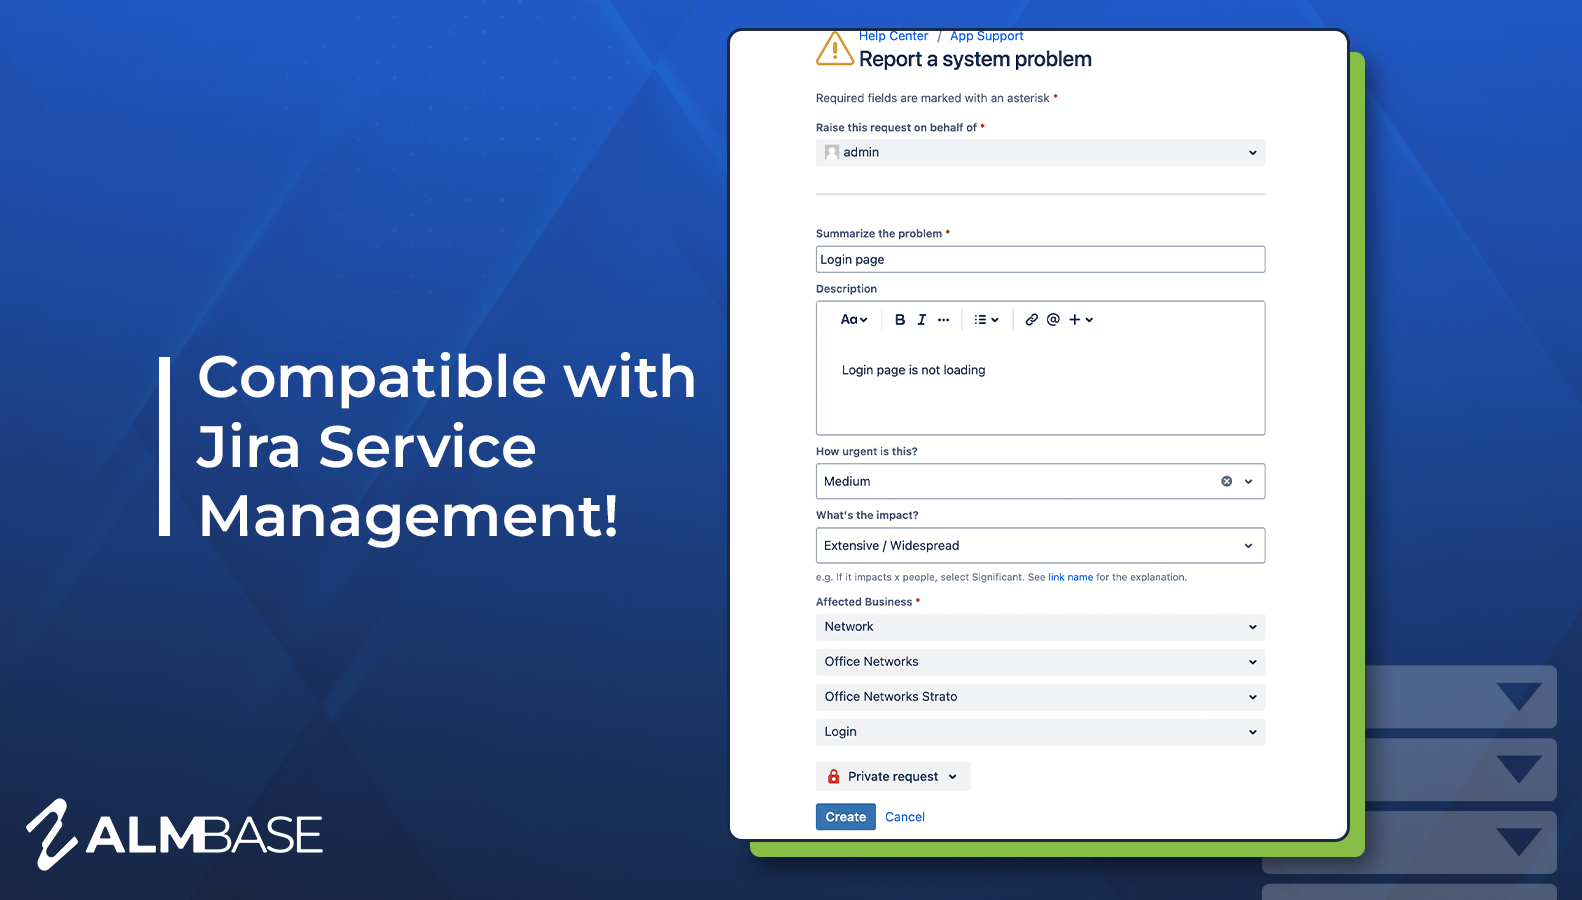
Task: Go to Help Center breadcrumb
Action: [893, 36]
